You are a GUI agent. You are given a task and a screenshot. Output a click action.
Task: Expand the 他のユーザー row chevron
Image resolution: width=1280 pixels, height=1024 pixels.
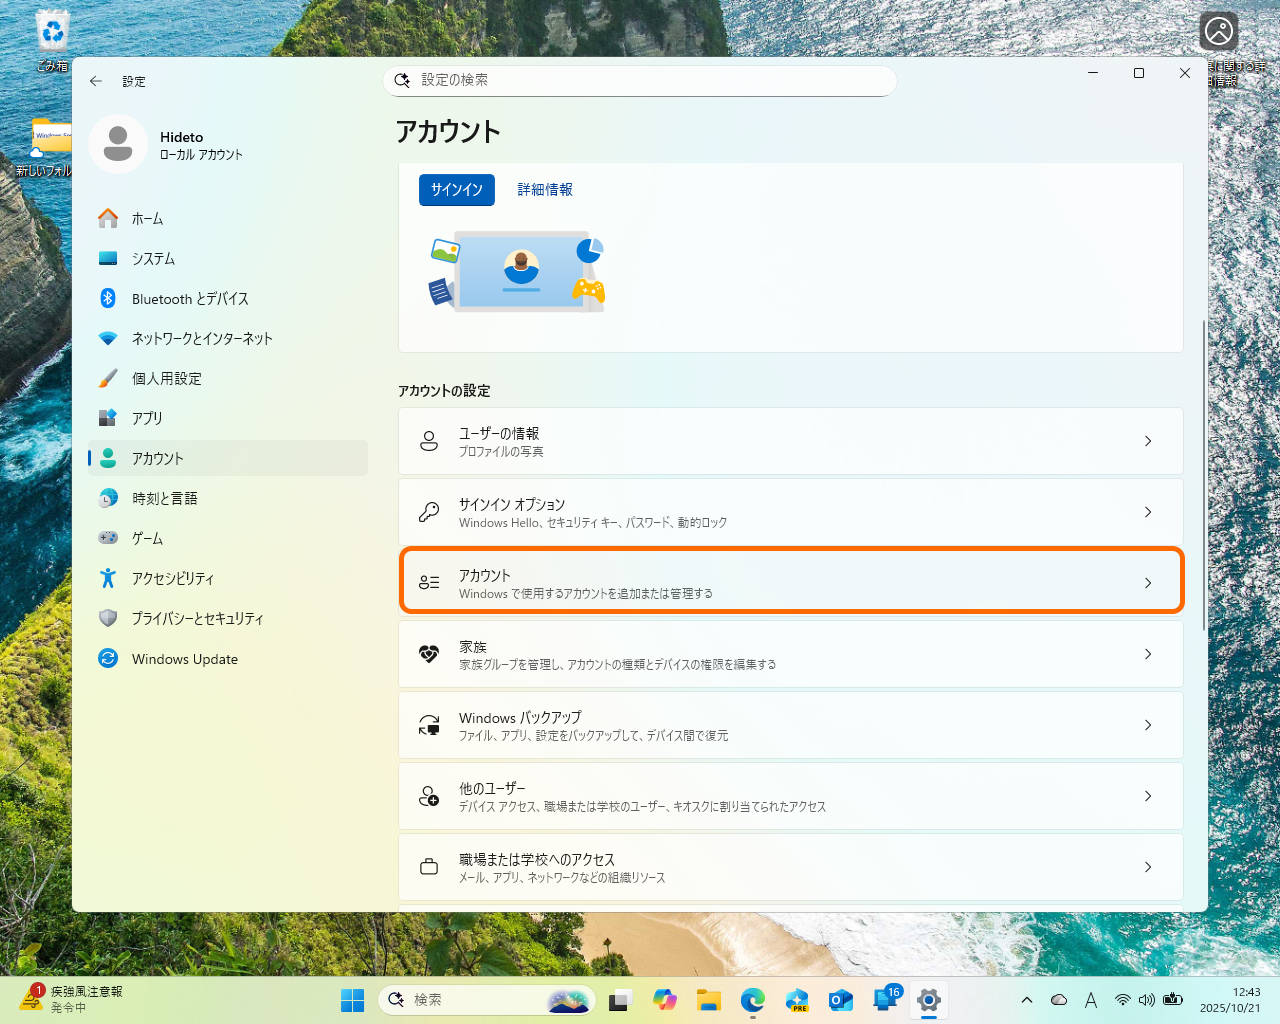coord(1148,796)
